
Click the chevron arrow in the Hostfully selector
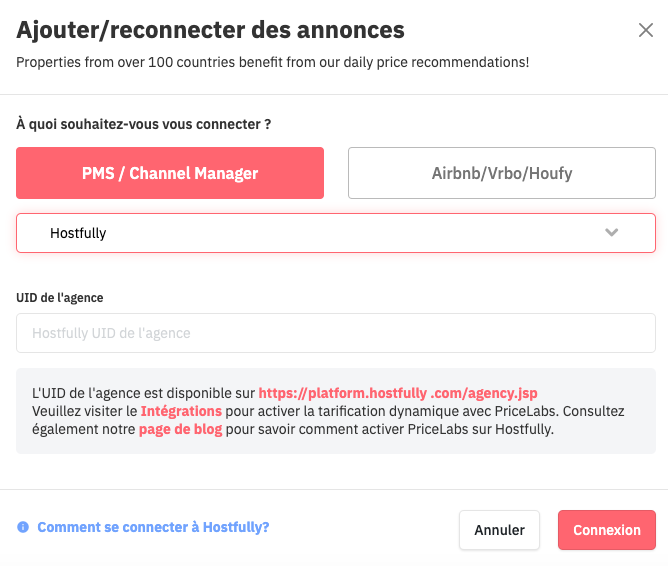611,233
